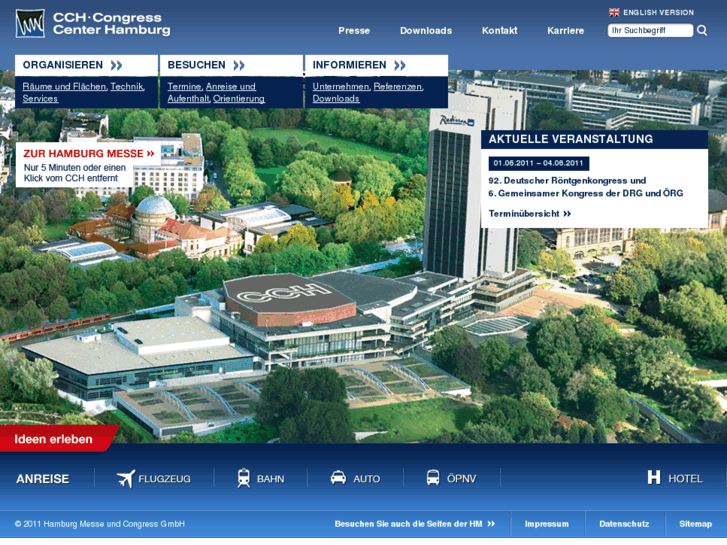Click the arrows after Terminübersicht
727x545 pixels.
(x=567, y=214)
